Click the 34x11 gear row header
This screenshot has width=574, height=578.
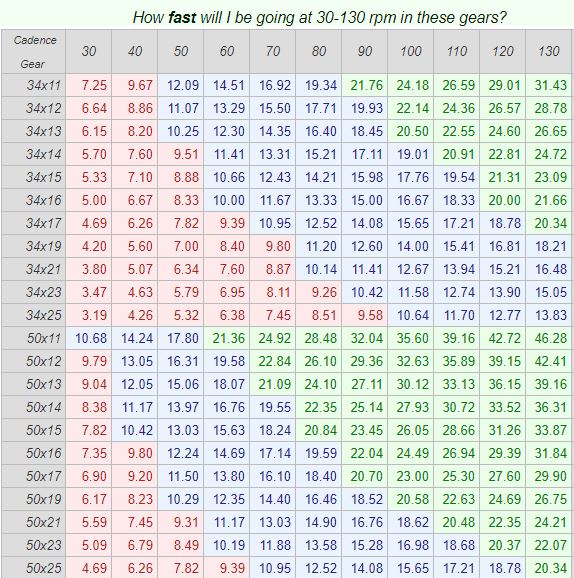tap(34, 85)
